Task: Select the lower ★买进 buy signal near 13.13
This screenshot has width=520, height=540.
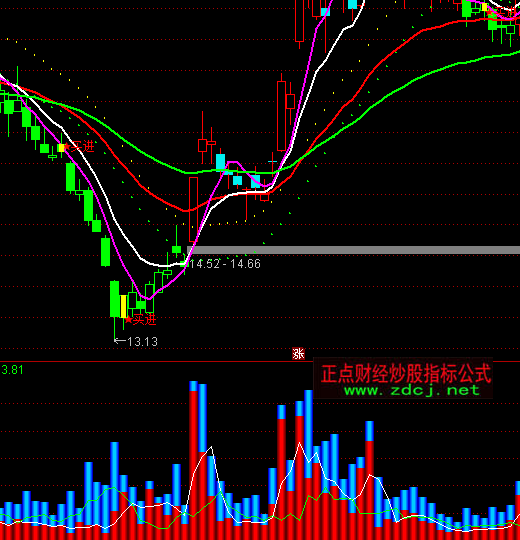Action: [x=141, y=320]
